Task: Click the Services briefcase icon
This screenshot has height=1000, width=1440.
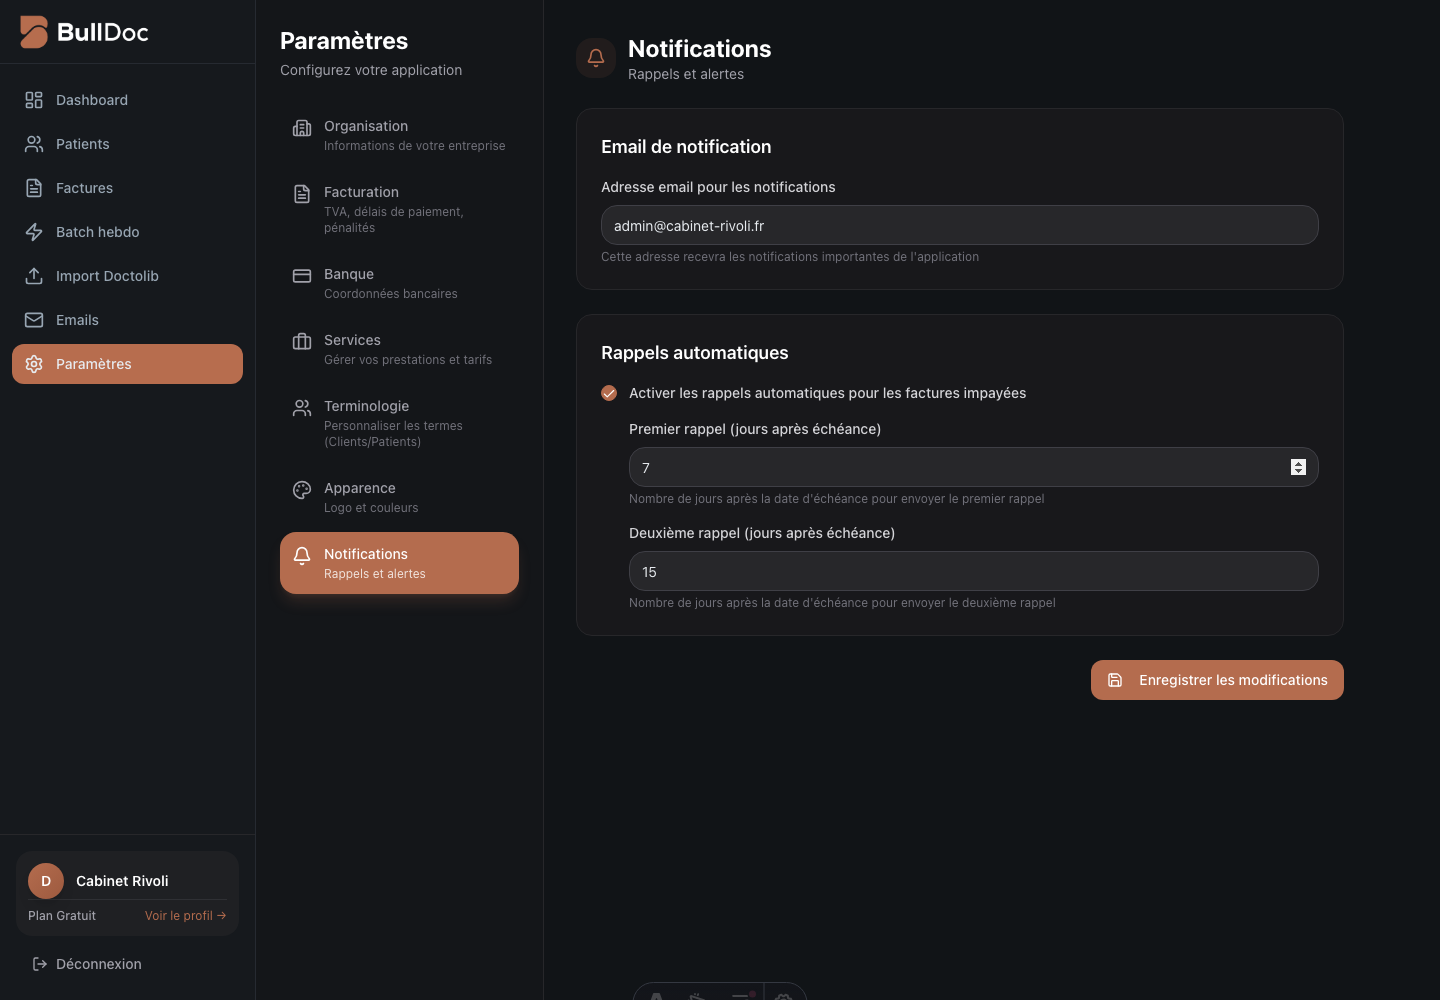Action: tap(302, 342)
